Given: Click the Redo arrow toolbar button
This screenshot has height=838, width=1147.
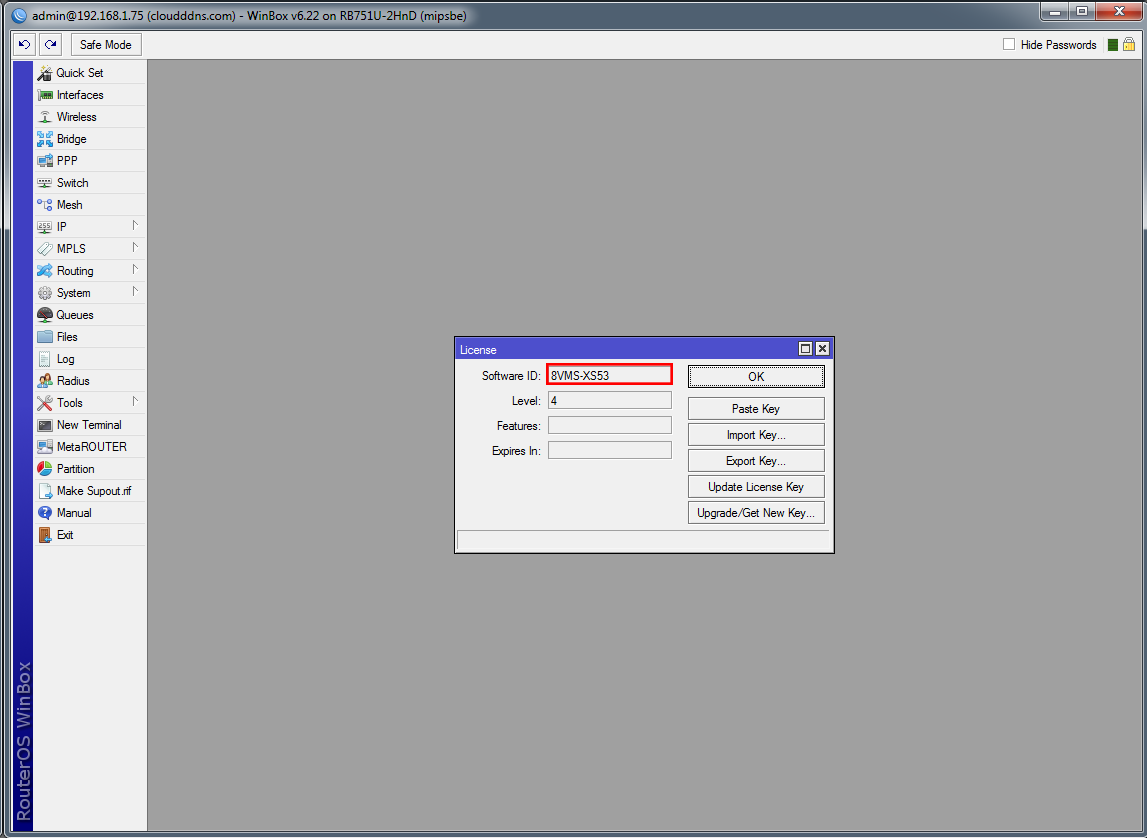Looking at the screenshot, I should click(x=50, y=45).
